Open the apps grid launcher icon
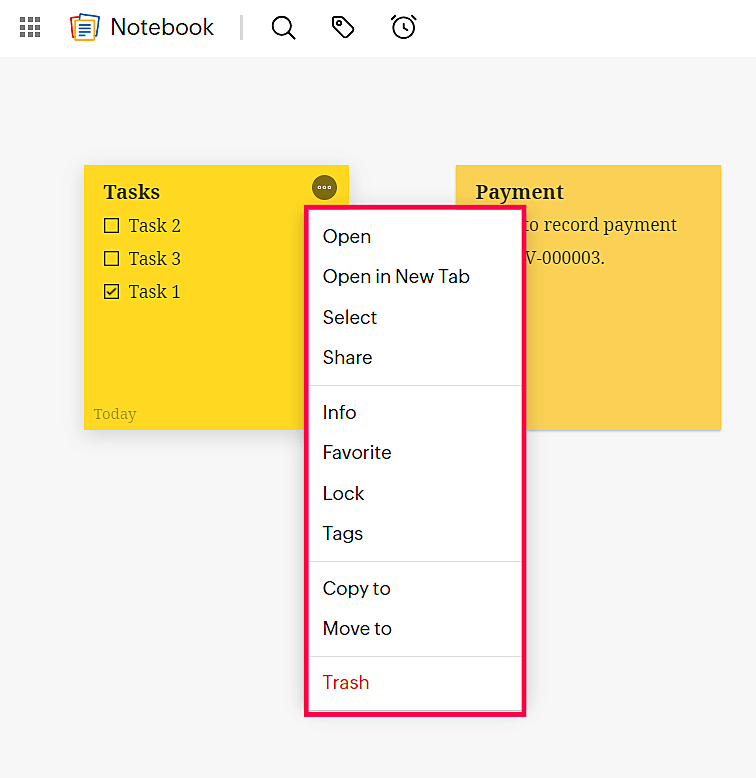This screenshot has height=778, width=756. coord(30,27)
